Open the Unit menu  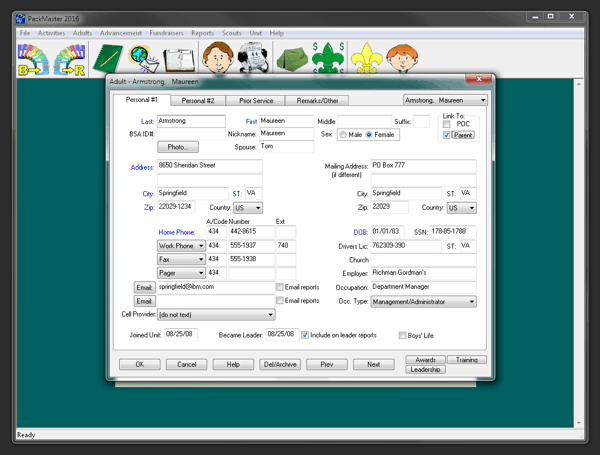[256, 33]
